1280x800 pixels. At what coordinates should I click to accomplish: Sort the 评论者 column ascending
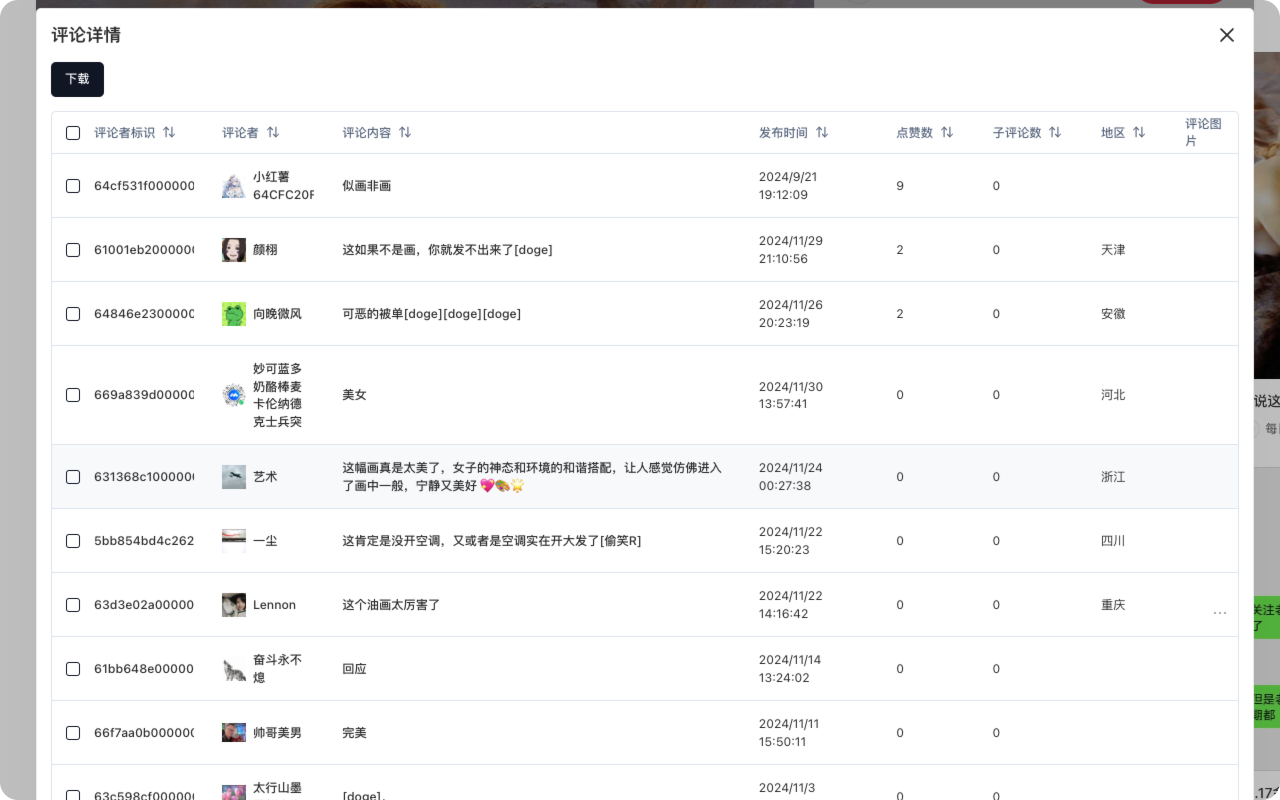[x=272, y=132]
